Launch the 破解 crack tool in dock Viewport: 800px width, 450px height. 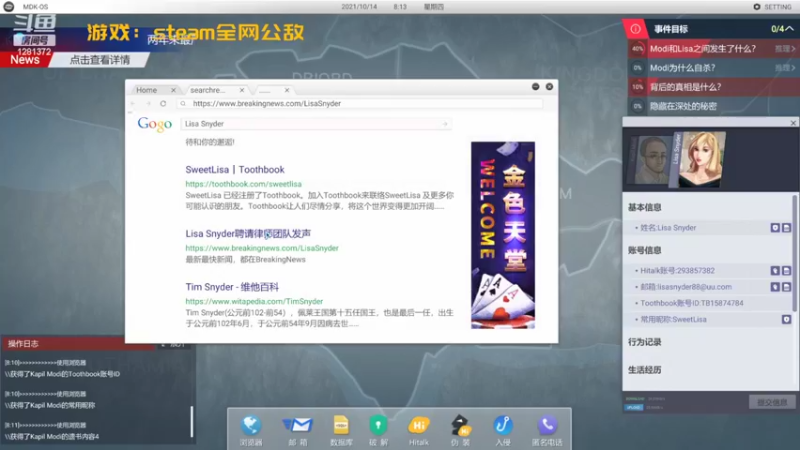click(378, 430)
